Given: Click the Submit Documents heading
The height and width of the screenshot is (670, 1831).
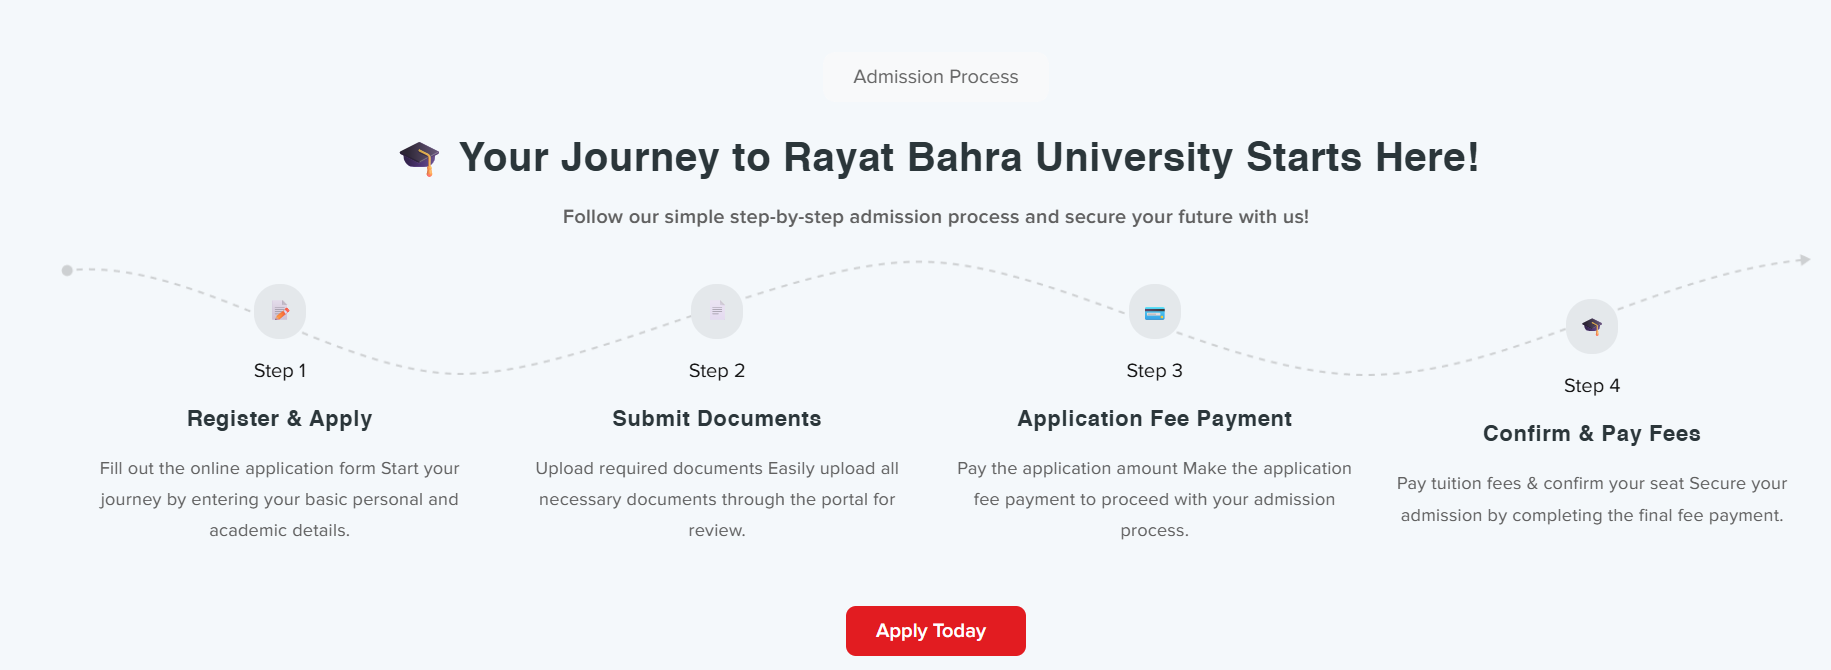Looking at the screenshot, I should pyautogui.click(x=717, y=419).
